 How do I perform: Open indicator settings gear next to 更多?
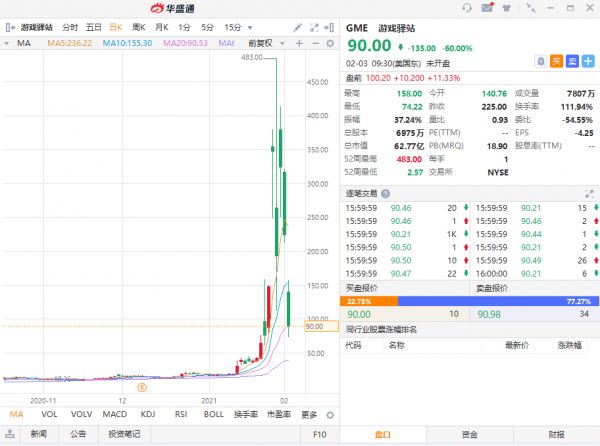tap(329, 414)
